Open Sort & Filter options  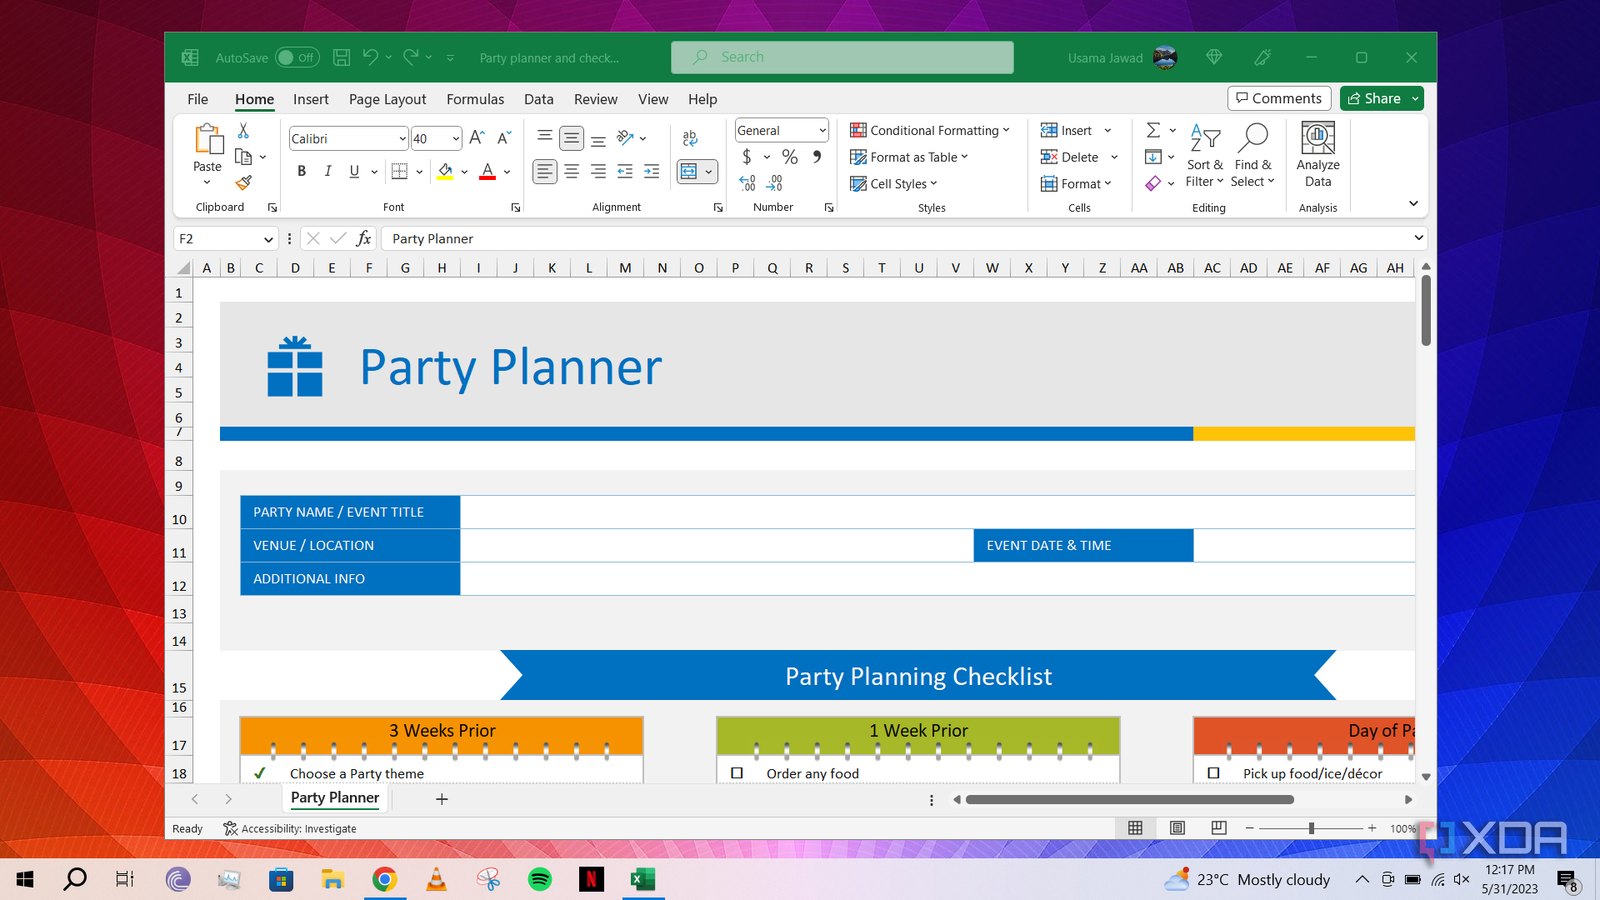click(x=1205, y=157)
